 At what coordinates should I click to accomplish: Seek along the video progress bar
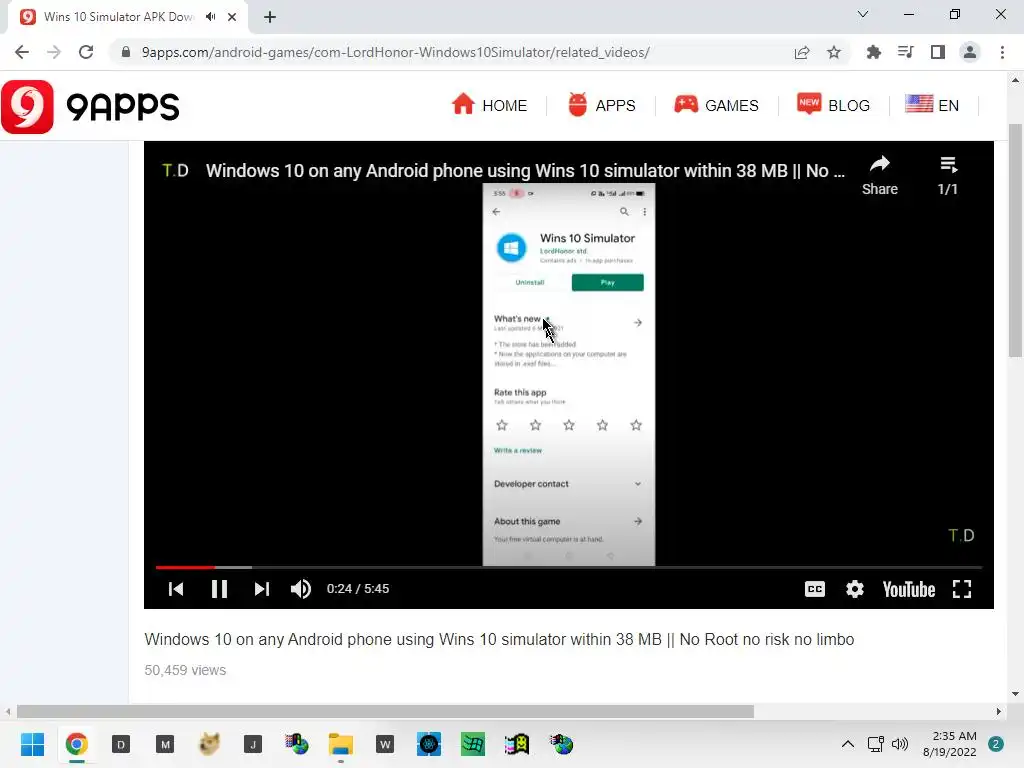569,568
